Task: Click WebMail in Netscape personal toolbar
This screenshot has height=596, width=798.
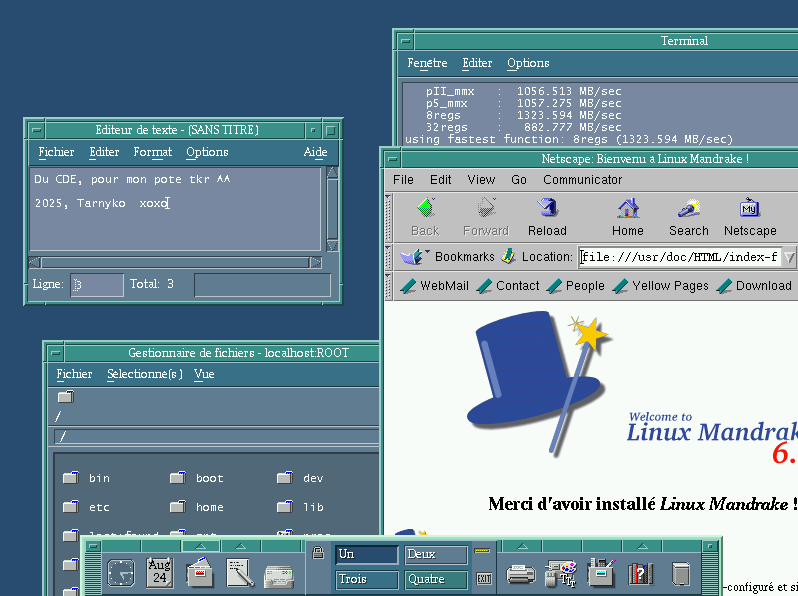Action: click(435, 286)
